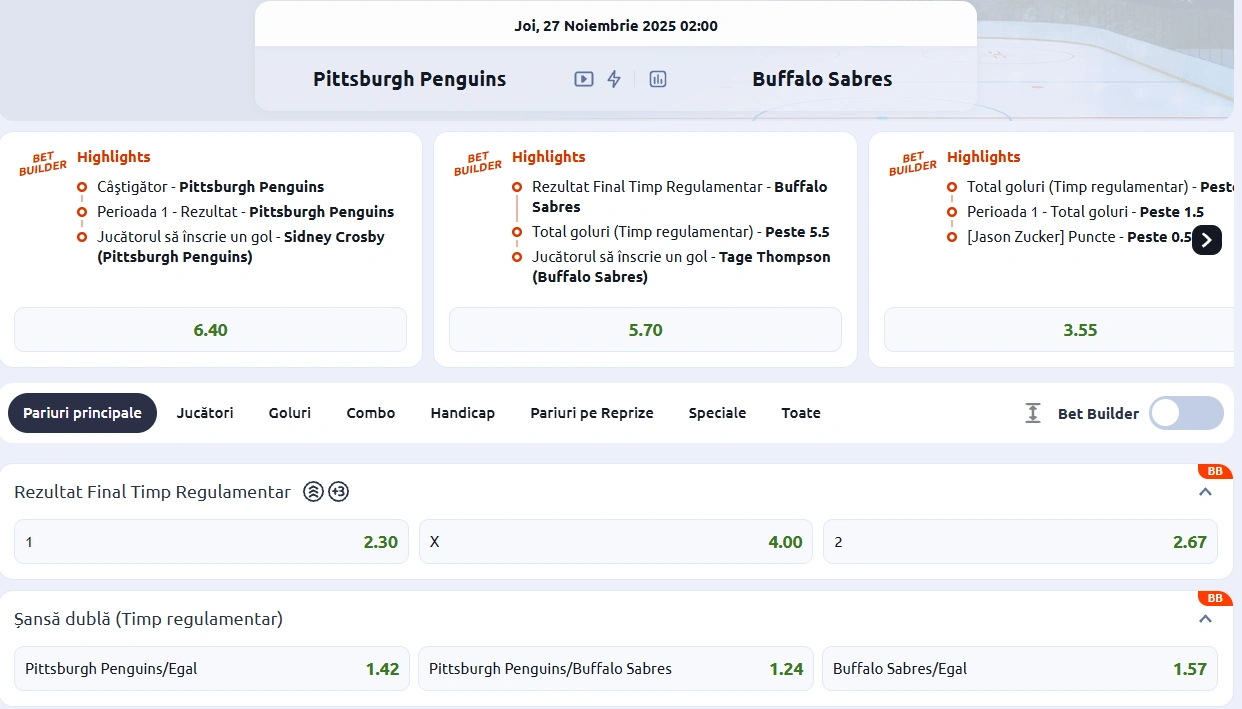The image size is (1242, 709).
Task: Select Pittsburgh Penguins/Egal at 1.42
Action: click(x=212, y=669)
